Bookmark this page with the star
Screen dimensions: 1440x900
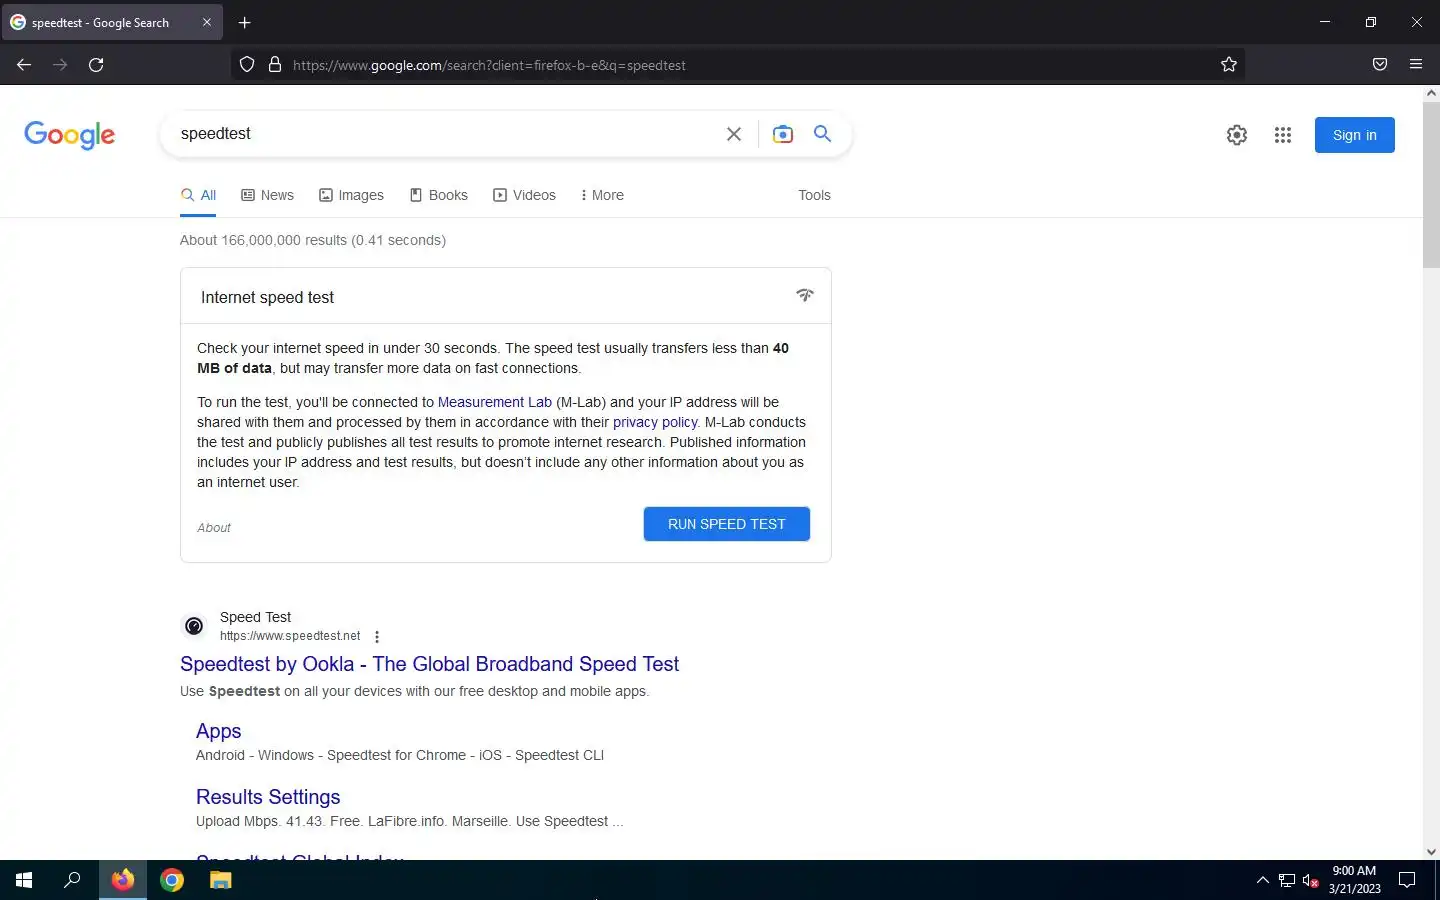(1229, 65)
